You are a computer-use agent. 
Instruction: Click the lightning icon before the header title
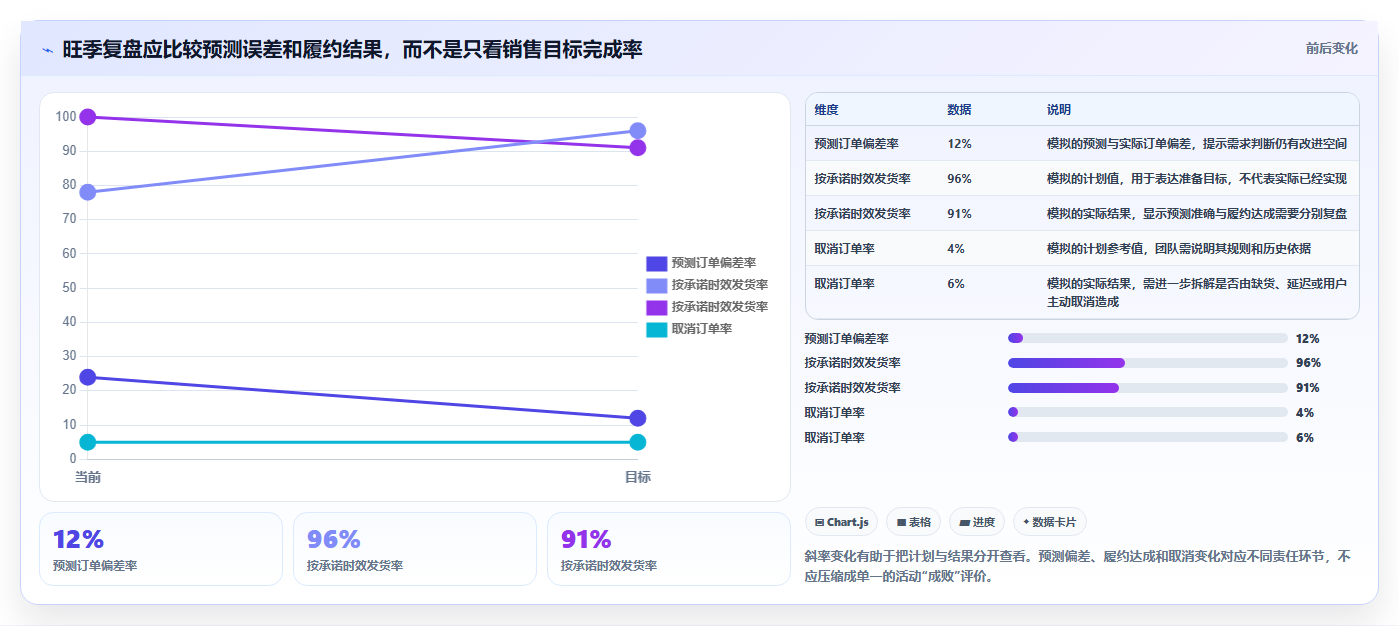(x=47, y=49)
